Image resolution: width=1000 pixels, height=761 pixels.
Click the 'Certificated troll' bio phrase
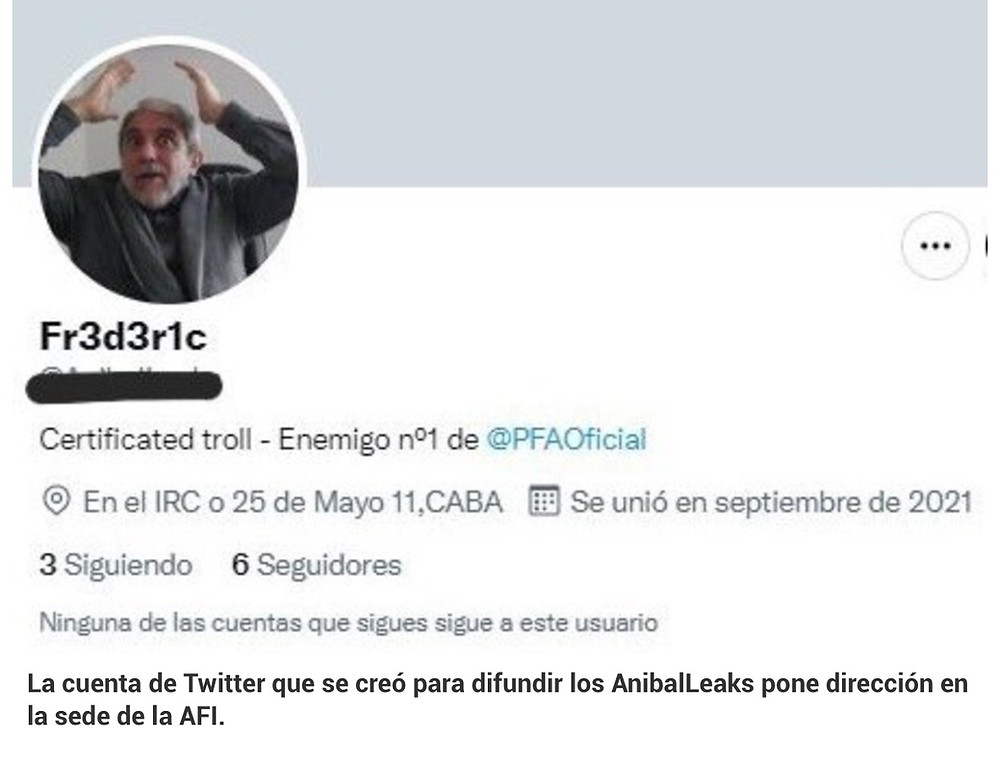coord(145,440)
